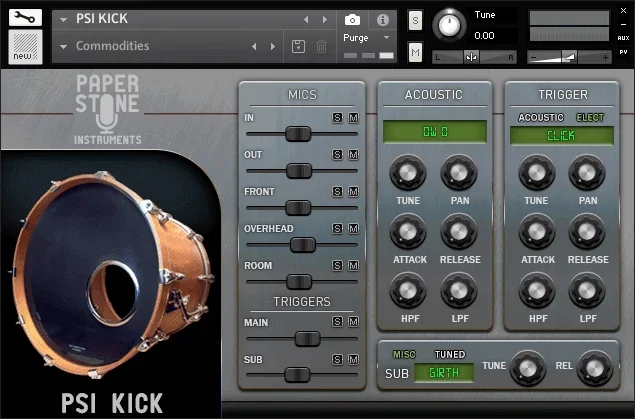Expand the Commodities snapshot dropdown arrow
The width and height of the screenshot is (635, 419).
pyautogui.click(x=63, y=47)
